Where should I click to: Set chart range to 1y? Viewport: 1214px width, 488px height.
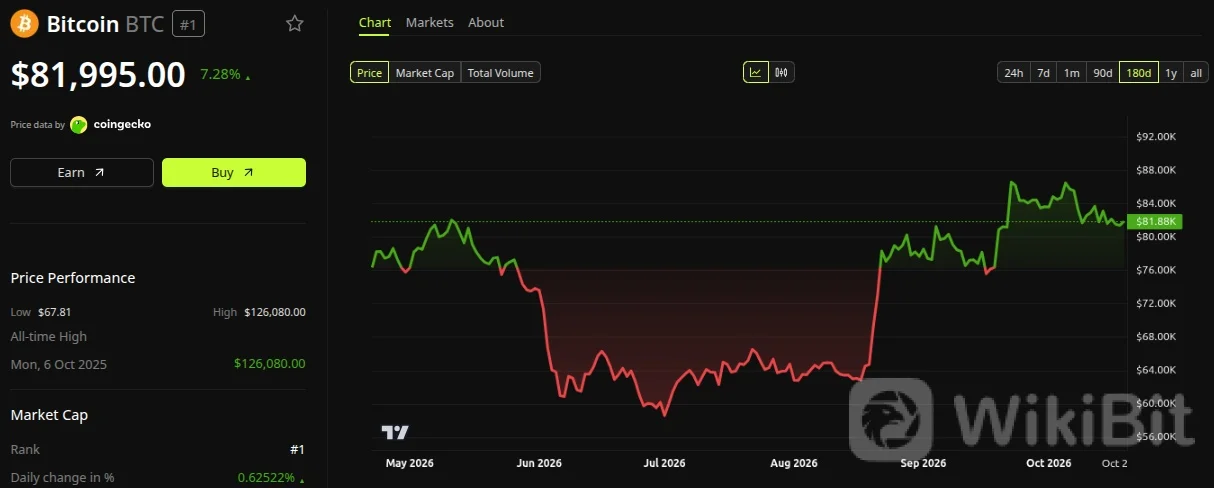[1171, 72]
